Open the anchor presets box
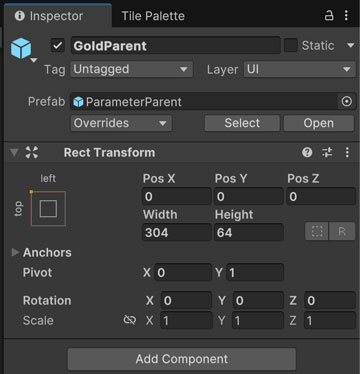 [48, 209]
